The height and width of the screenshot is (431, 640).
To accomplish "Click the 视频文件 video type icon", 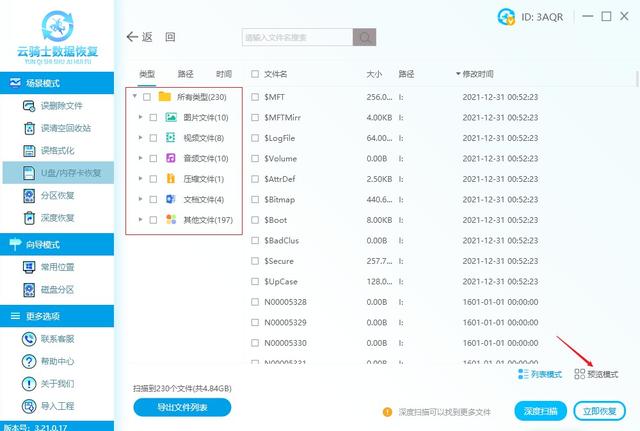I will tap(171, 138).
